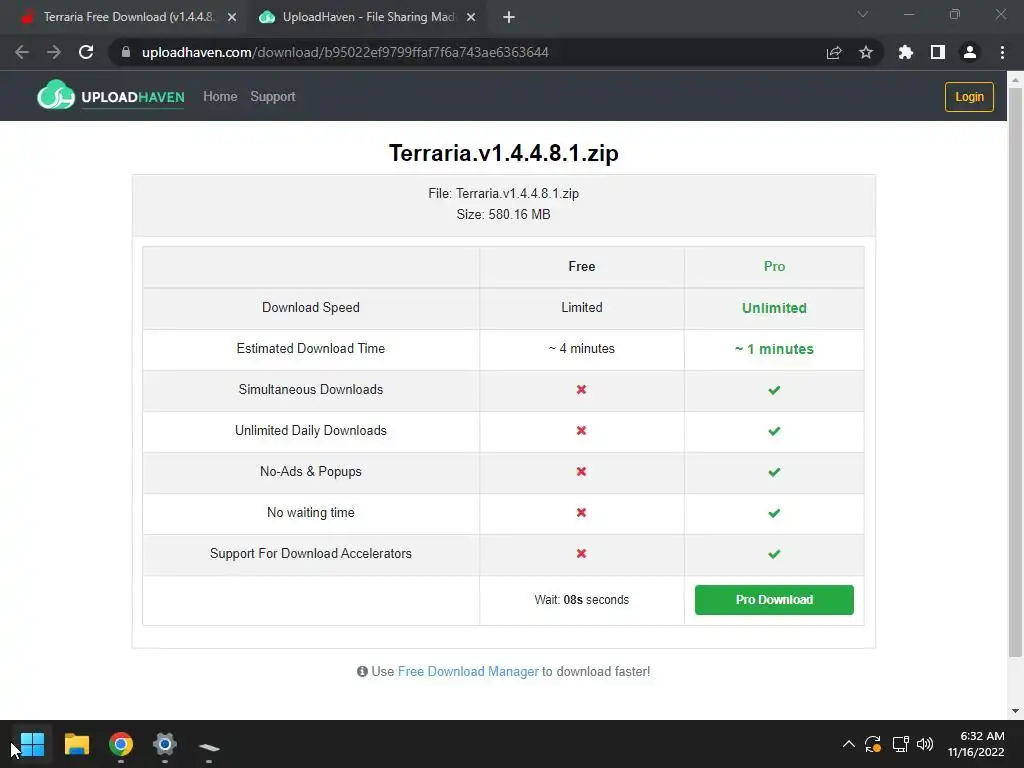The image size is (1024, 768).
Task: Close the UploadHaven tab
Action: (x=471, y=18)
